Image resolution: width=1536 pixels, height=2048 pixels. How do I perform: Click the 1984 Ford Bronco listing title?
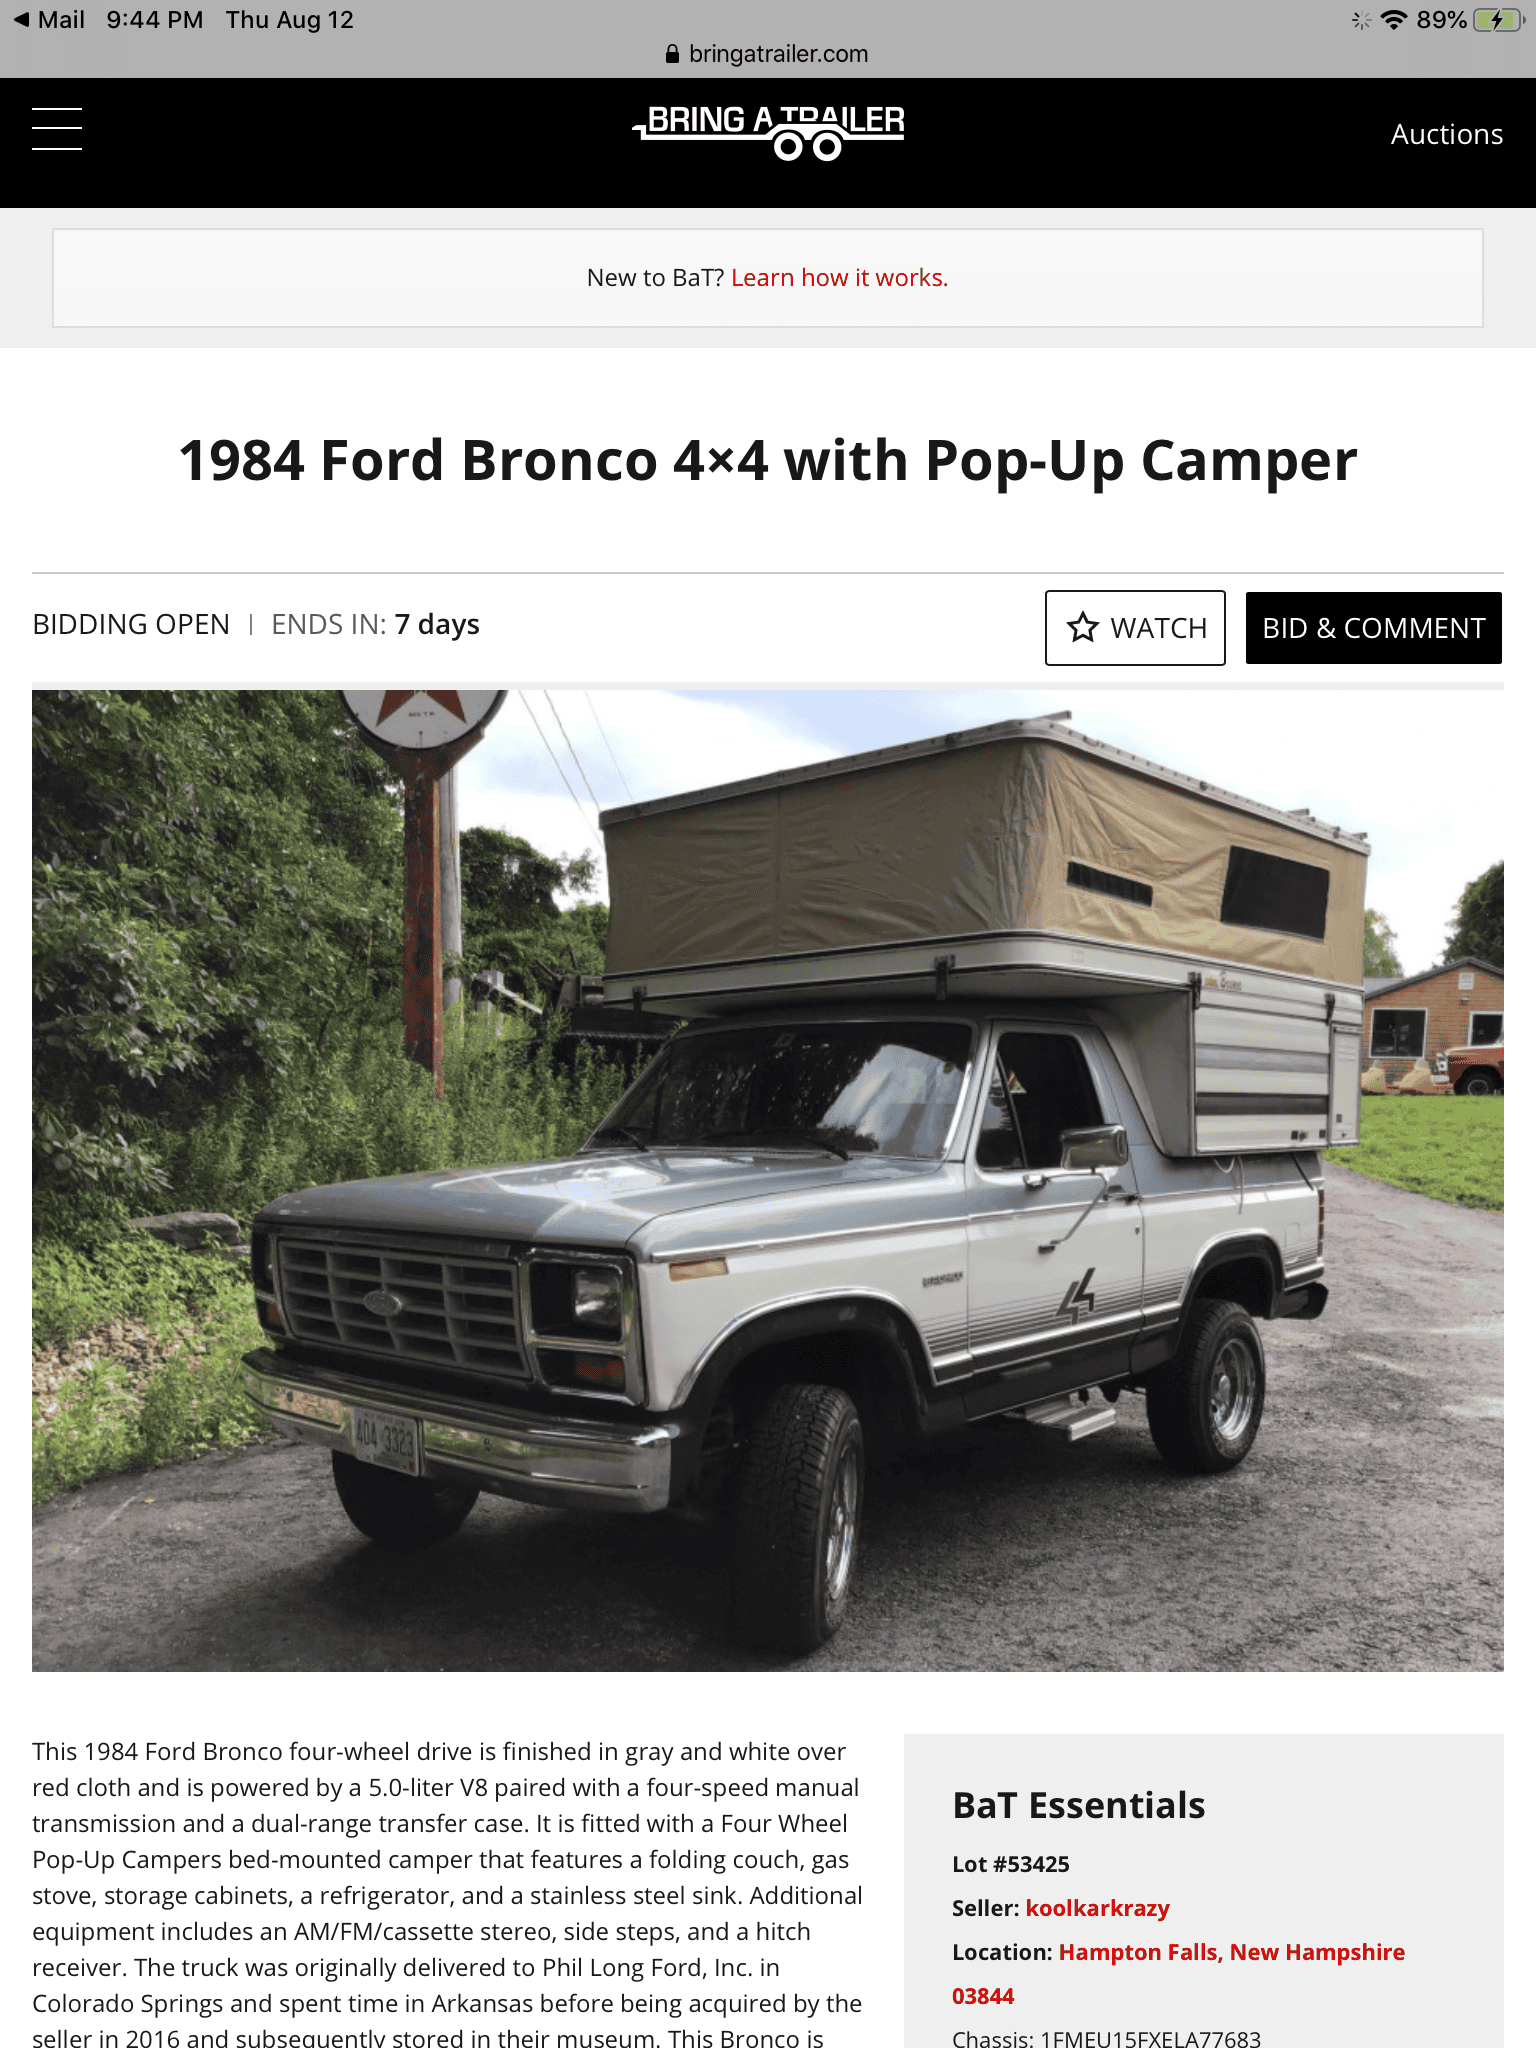coord(768,461)
